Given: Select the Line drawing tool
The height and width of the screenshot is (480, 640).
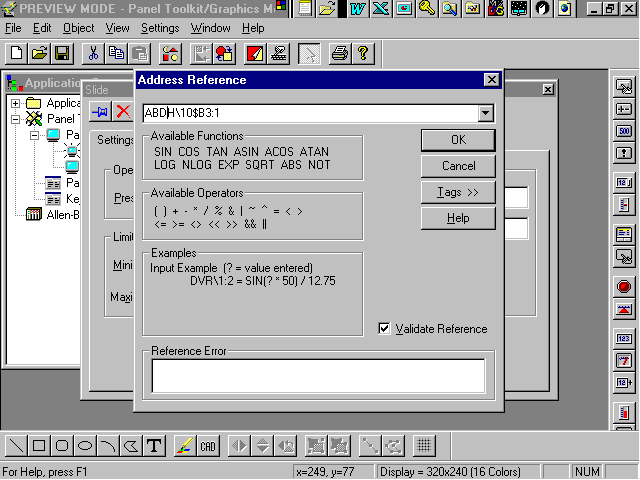Looking at the screenshot, I should click(x=16, y=446).
